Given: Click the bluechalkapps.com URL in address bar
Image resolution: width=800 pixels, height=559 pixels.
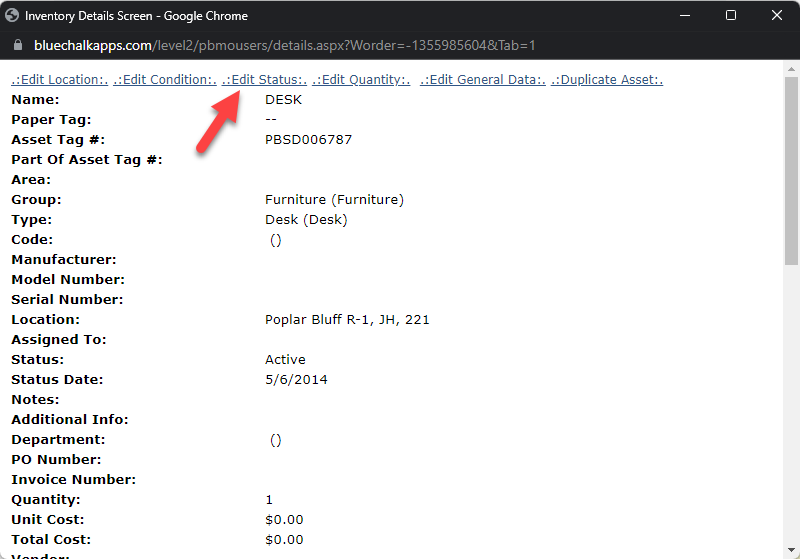Looking at the screenshot, I should [x=285, y=45].
